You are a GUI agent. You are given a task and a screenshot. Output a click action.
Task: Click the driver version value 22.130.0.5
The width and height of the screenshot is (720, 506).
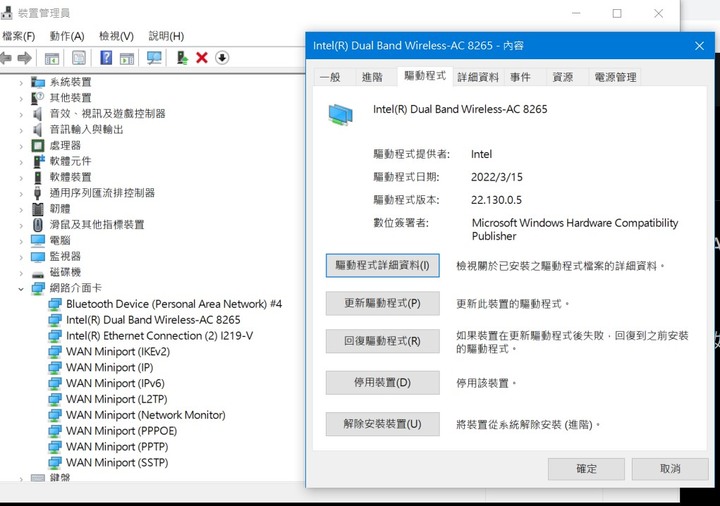pos(496,200)
